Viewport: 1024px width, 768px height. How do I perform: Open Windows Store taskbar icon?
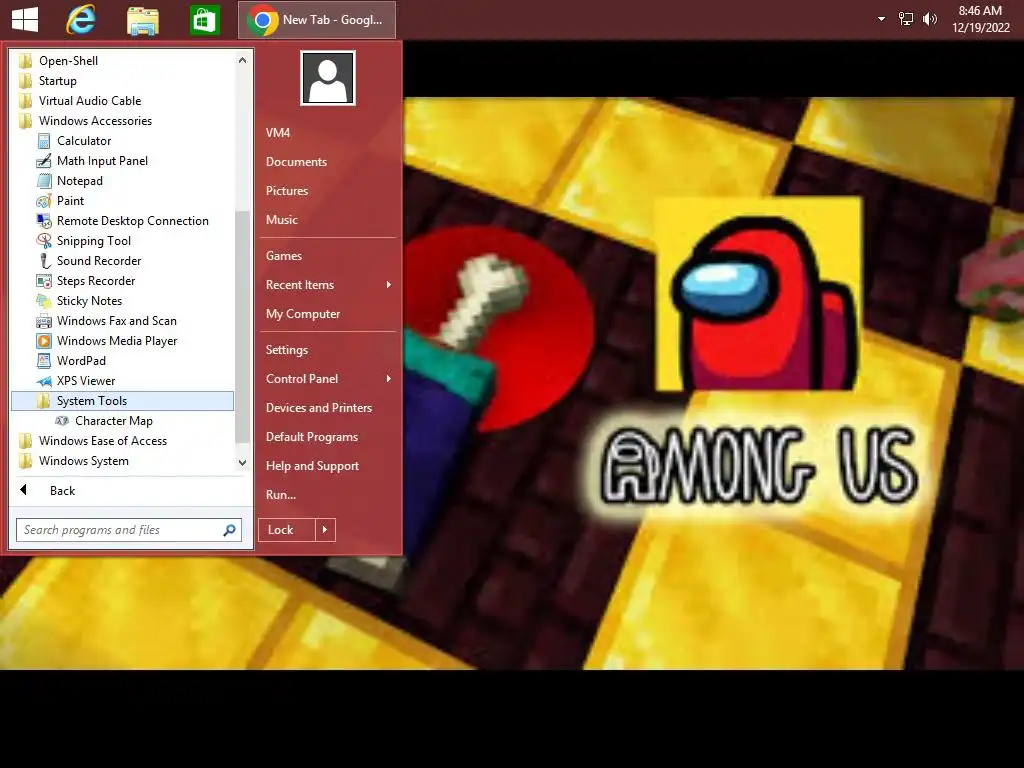click(204, 20)
